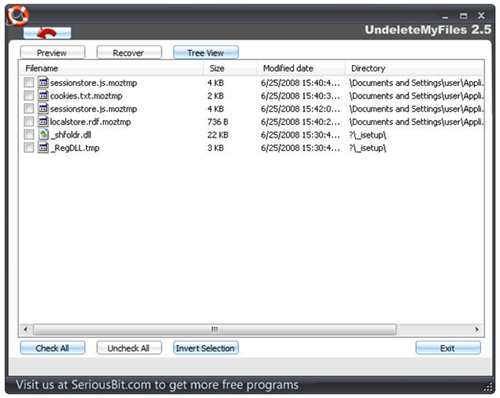Select the cookies.txt.moztmp filename
This screenshot has height=398, width=500.
86,96
